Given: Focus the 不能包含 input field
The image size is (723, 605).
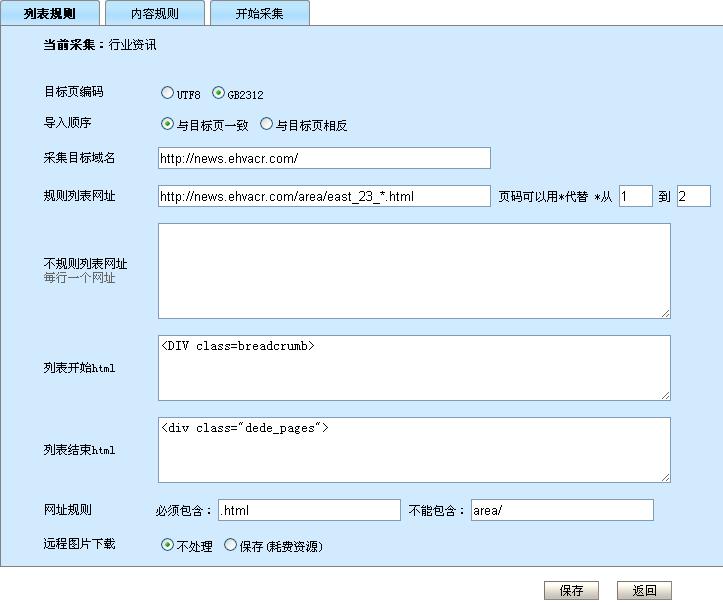Looking at the screenshot, I should point(562,510).
